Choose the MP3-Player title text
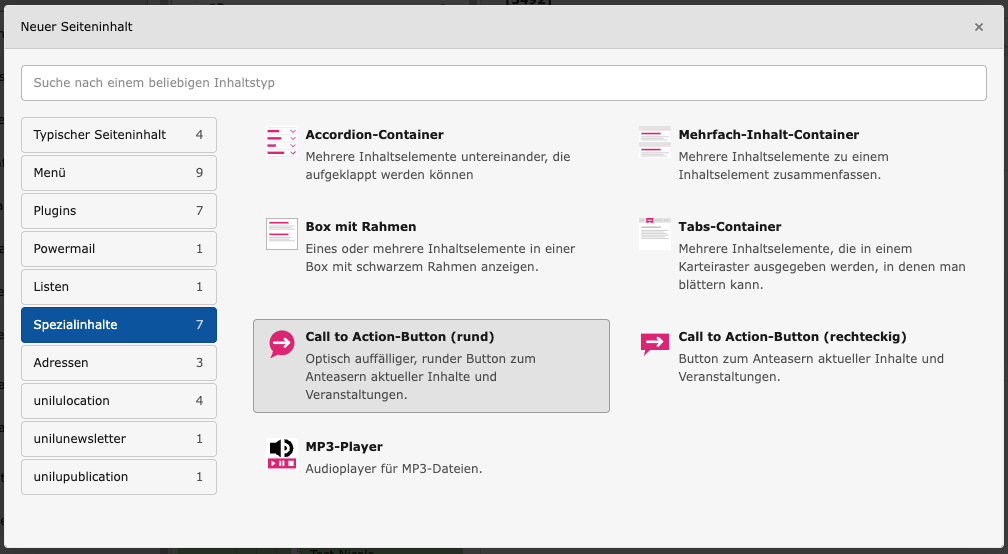Image resolution: width=1008 pixels, height=554 pixels. pyautogui.click(x=344, y=447)
